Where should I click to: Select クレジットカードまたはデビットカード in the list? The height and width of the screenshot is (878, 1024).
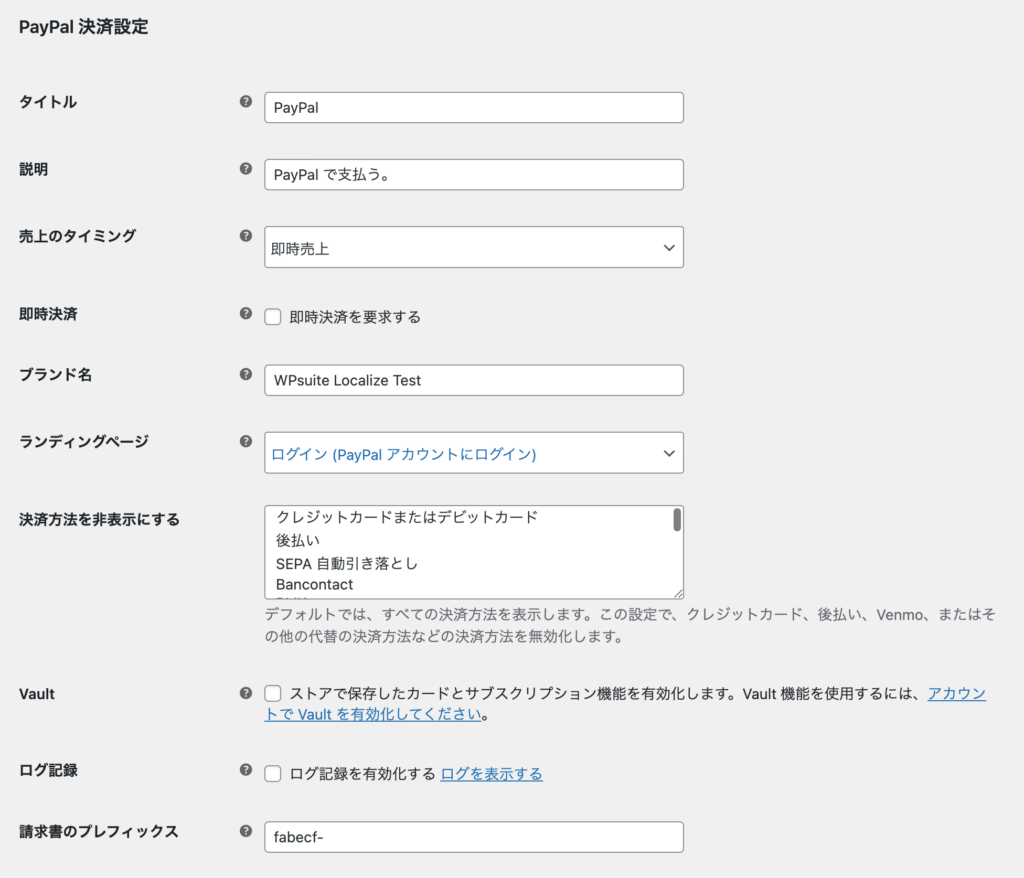407,517
